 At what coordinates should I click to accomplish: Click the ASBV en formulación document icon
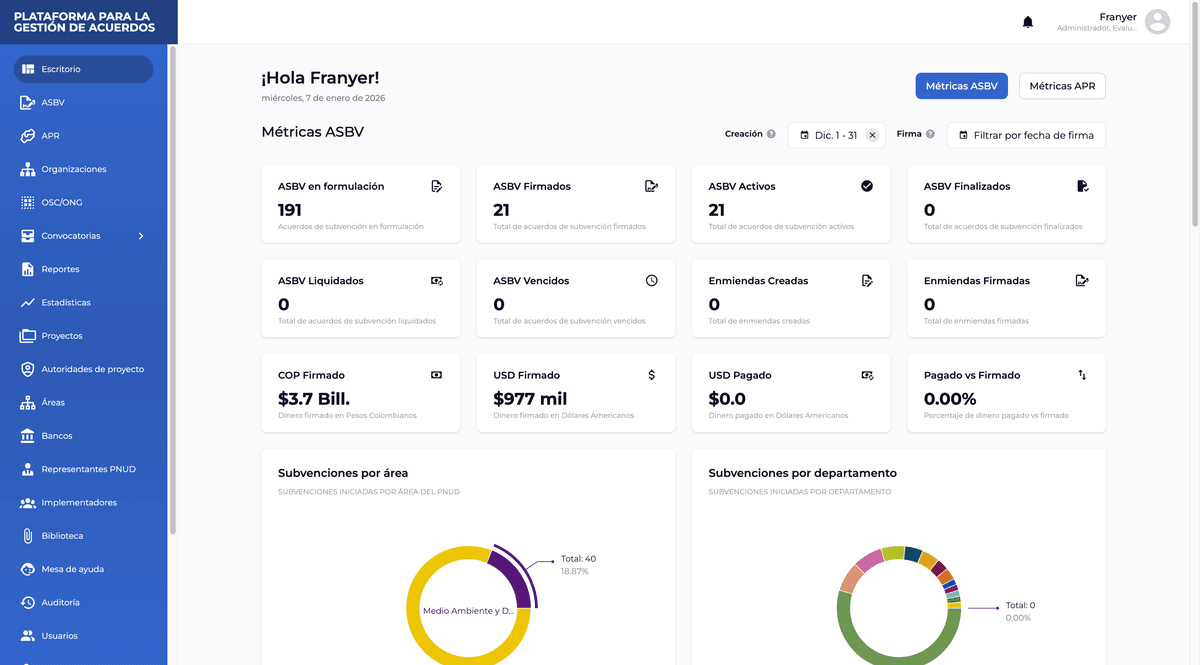(x=436, y=186)
